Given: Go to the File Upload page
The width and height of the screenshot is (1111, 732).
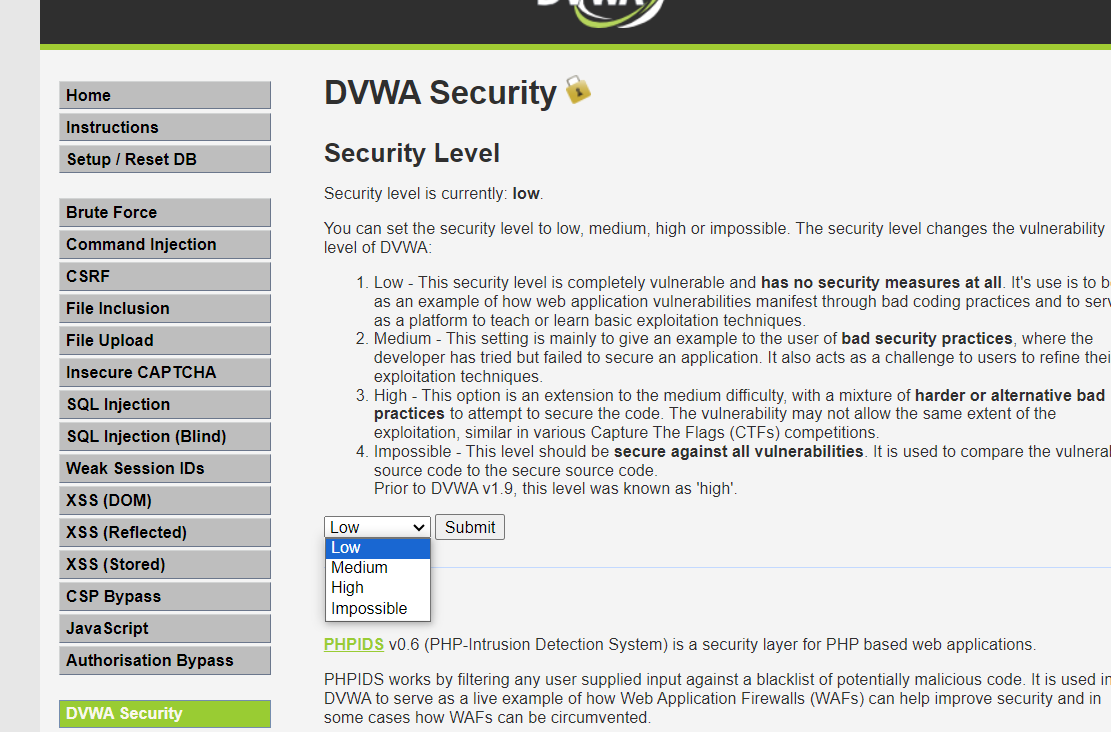Looking at the screenshot, I should pyautogui.click(x=164, y=340).
